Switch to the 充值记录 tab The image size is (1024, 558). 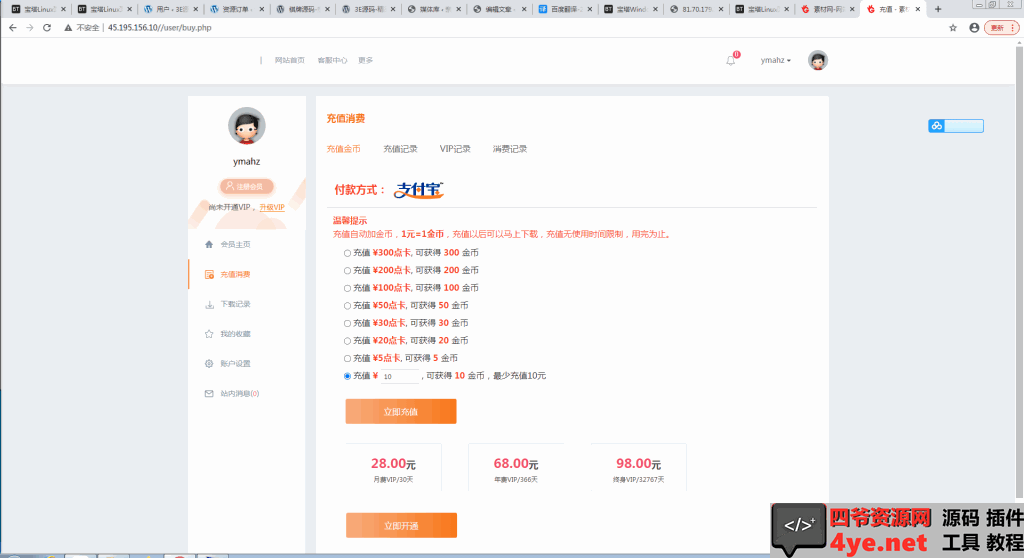[x=400, y=149]
